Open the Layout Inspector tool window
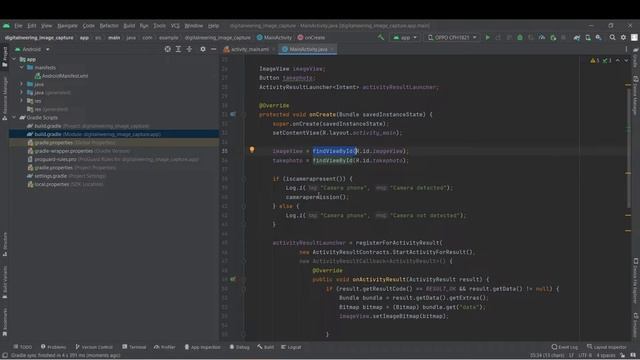Image resolution: width=640 pixels, height=360 pixels. click(x=607, y=347)
